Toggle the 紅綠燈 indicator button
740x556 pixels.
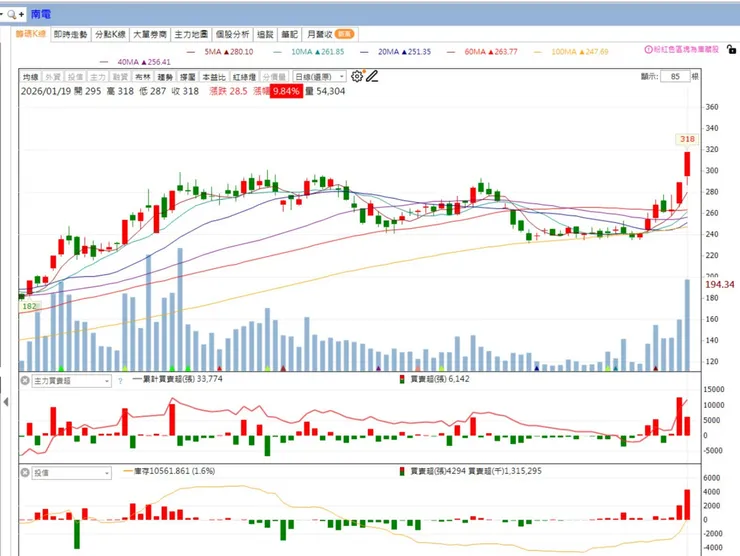(244, 76)
